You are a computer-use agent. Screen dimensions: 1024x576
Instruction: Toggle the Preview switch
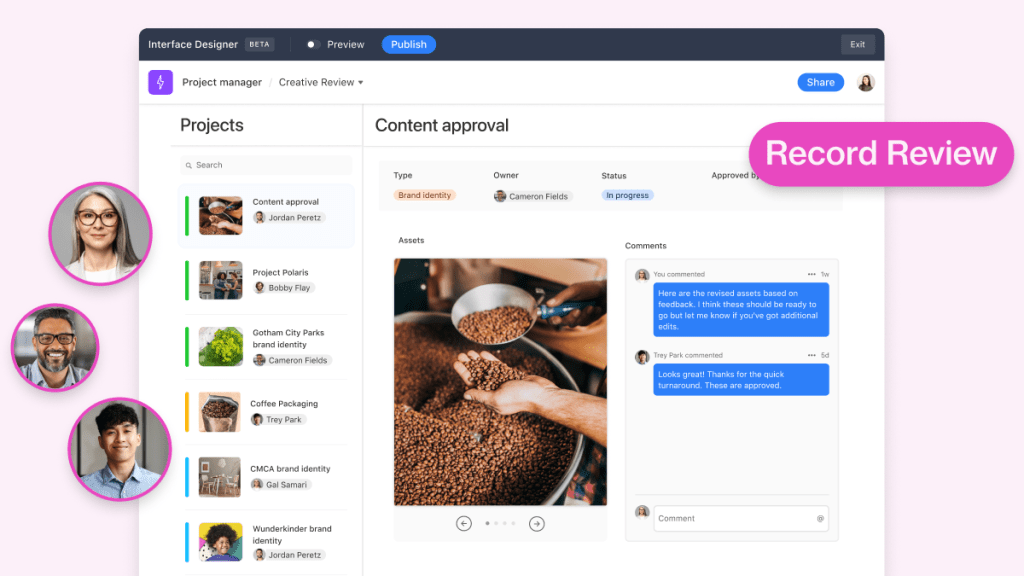(311, 44)
